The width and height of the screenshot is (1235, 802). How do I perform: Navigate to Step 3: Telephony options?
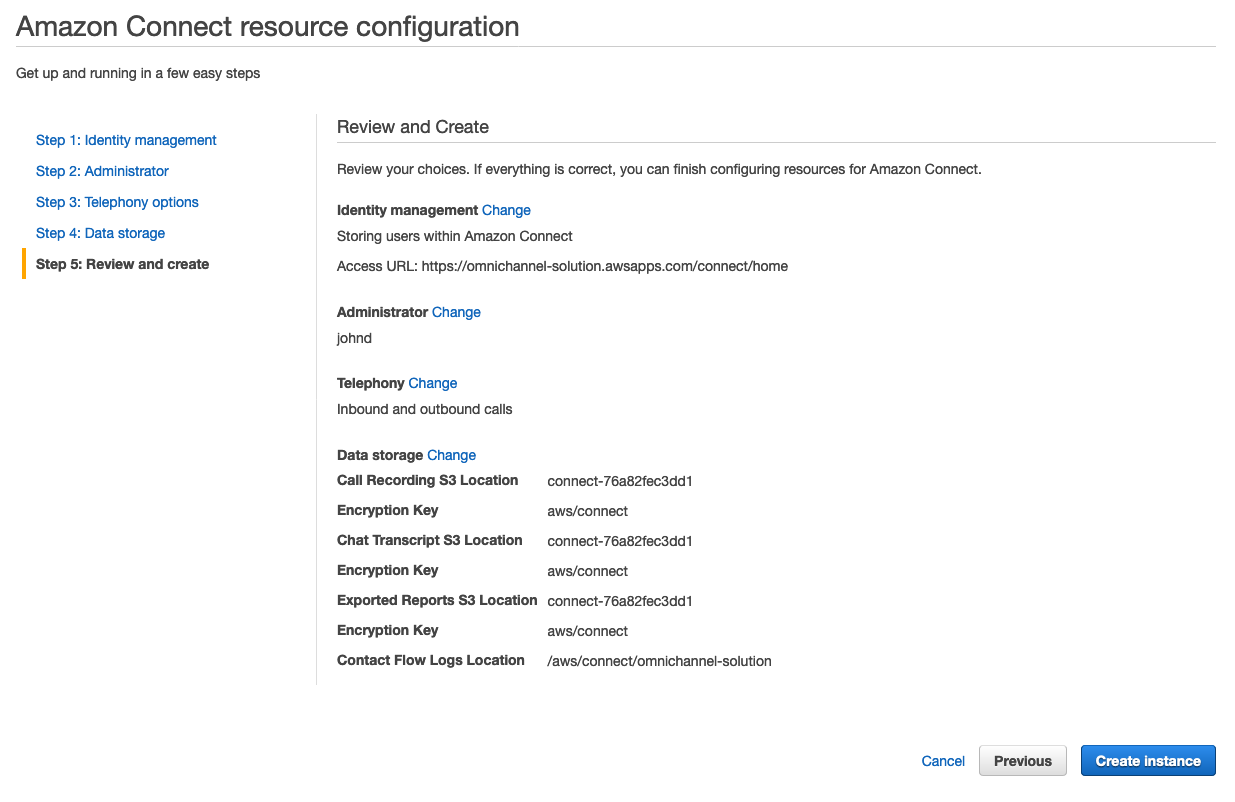117,202
